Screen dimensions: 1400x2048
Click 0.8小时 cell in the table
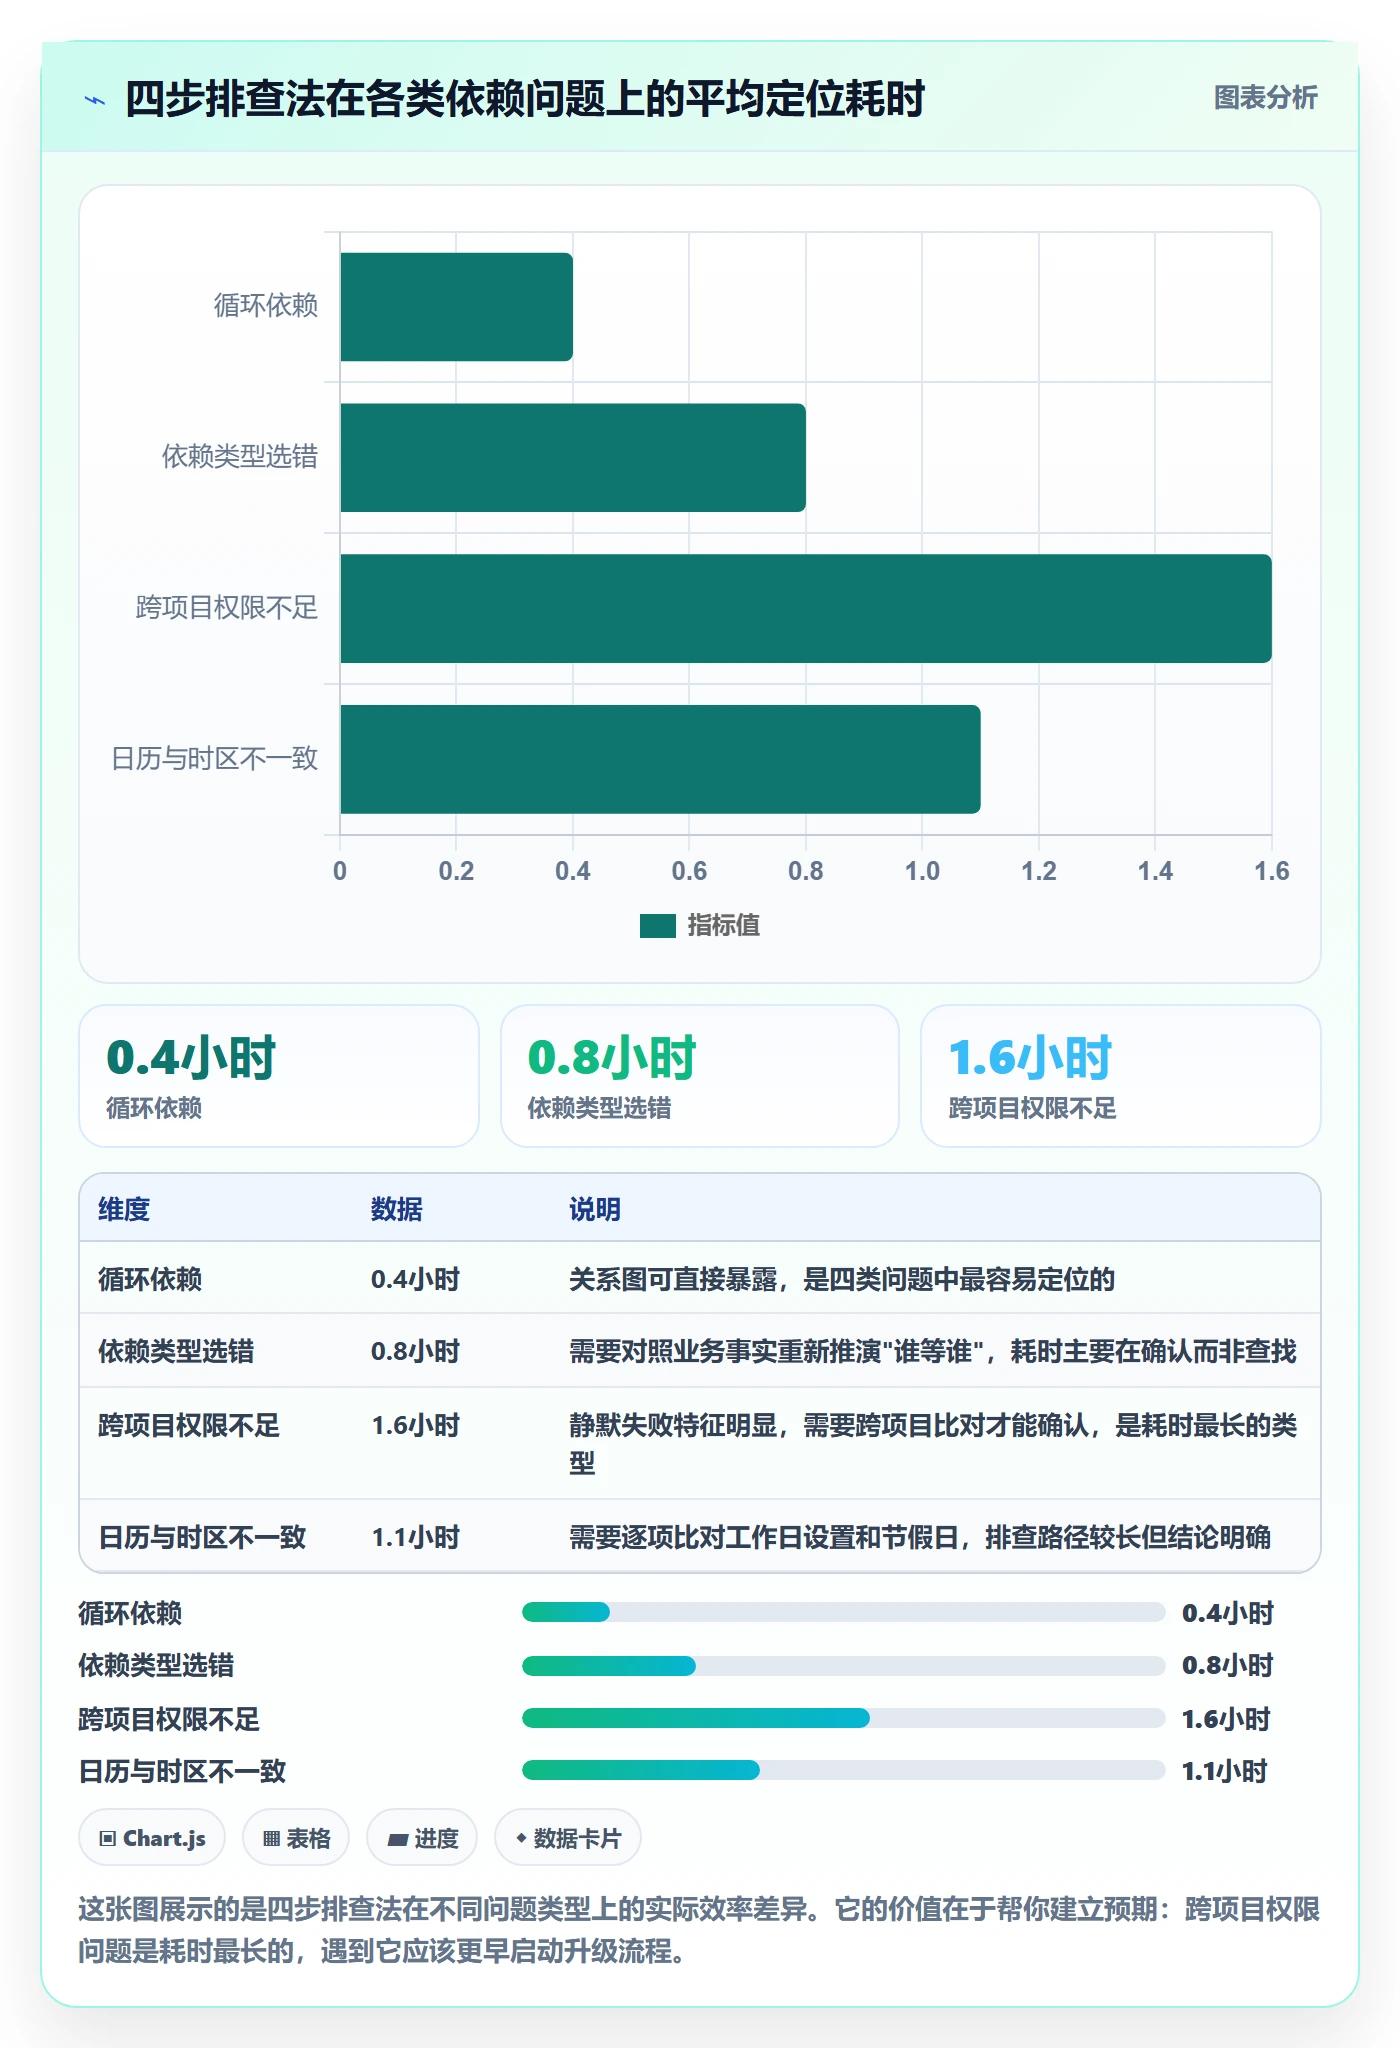[415, 1351]
